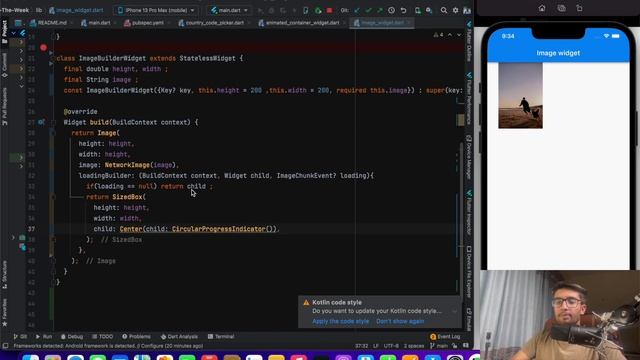Click the sunset photo in emulator
640x360 pixels.
tap(520, 96)
